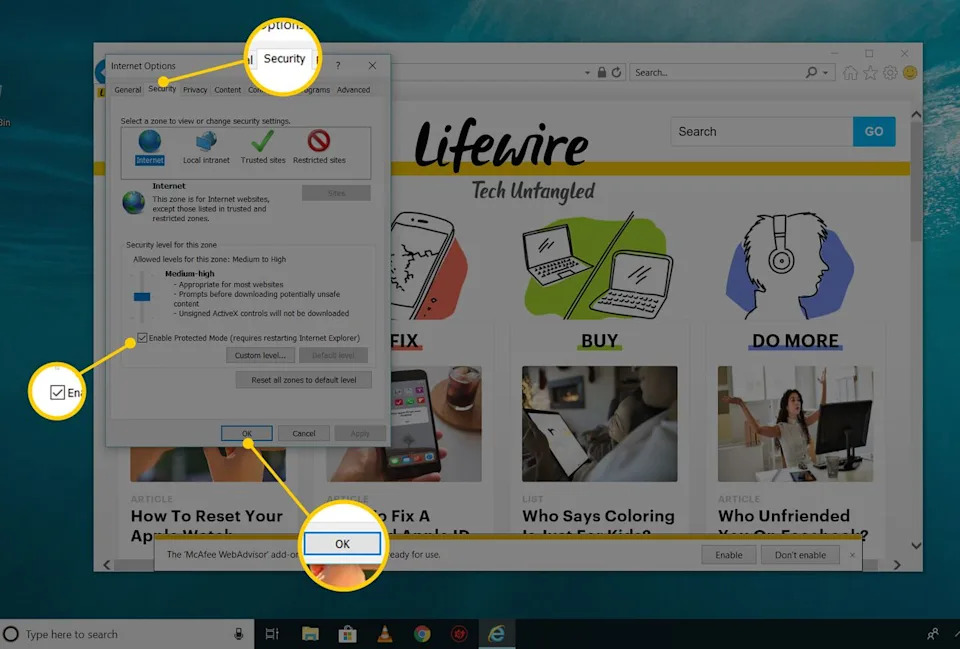This screenshot has height=649, width=960.
Task: Open the Advanced tab
Action: pyautogui.click(x=353, y=90)
